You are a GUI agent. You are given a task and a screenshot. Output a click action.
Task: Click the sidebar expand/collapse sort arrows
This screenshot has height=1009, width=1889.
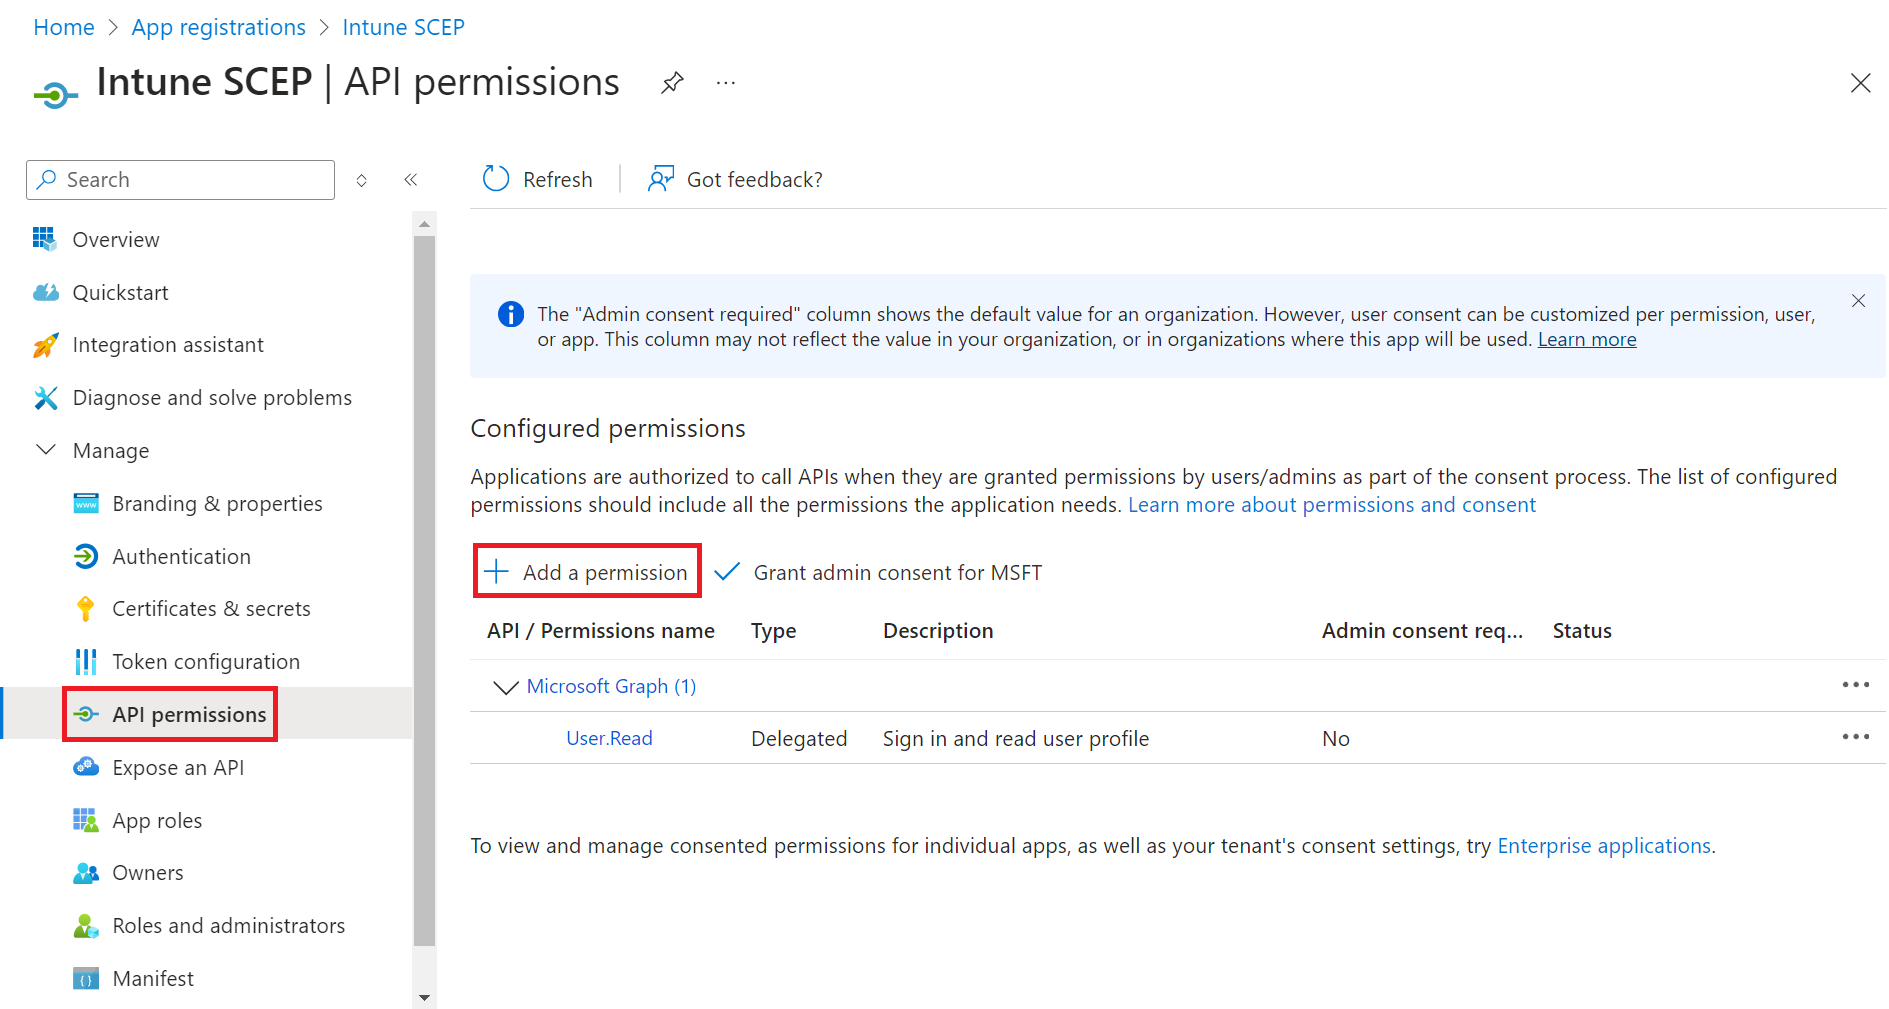[362, 180]
